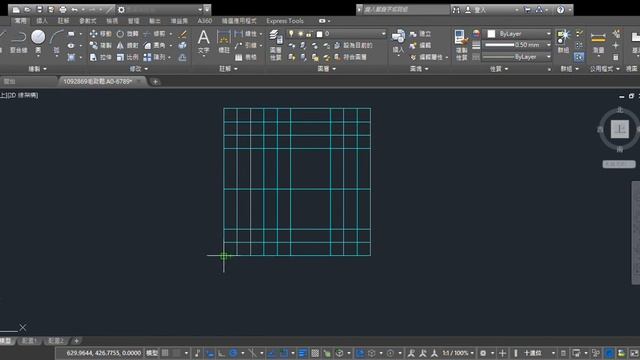Open the annotation scale 1:1 / 100% dropdown

point(458,353)
